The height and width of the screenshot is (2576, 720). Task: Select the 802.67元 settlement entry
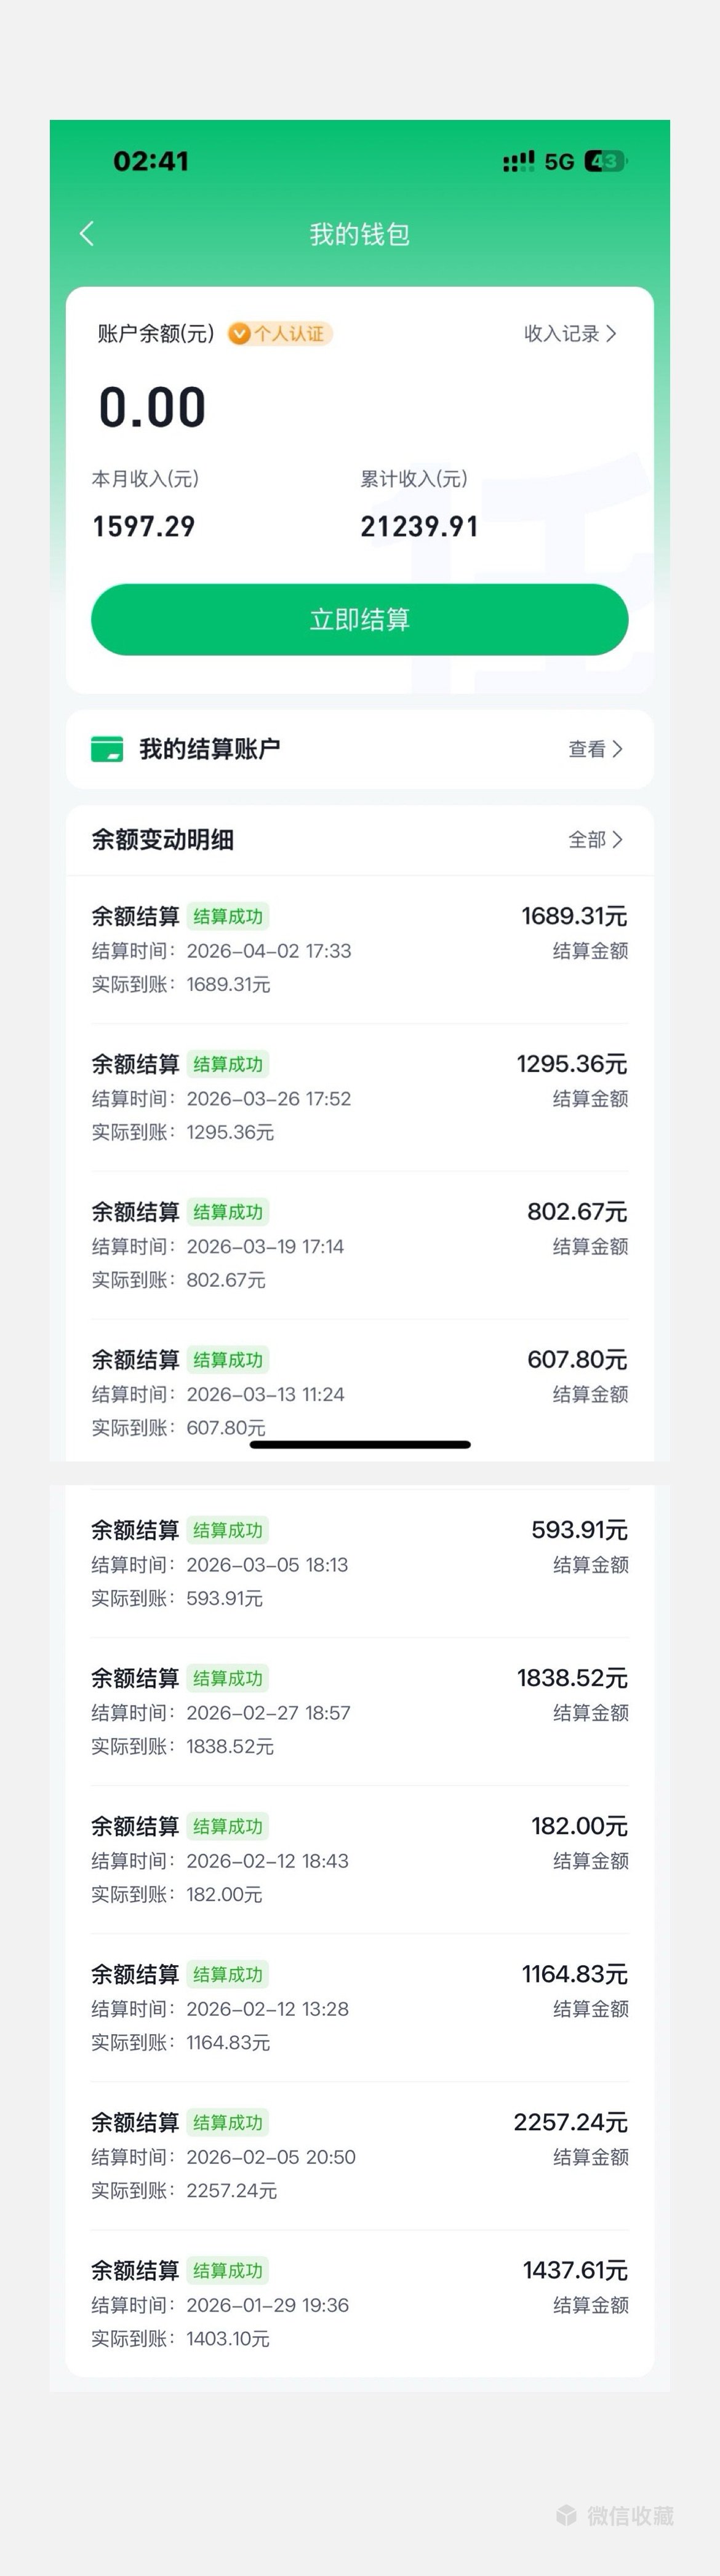pos(360,1245)
